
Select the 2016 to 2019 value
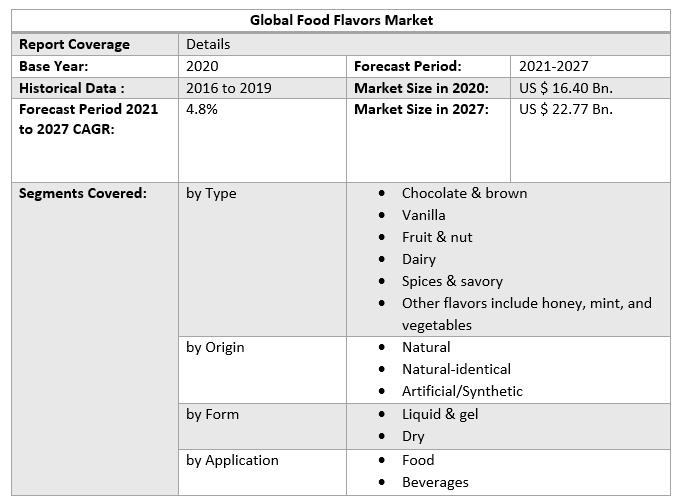click(229, 88)
